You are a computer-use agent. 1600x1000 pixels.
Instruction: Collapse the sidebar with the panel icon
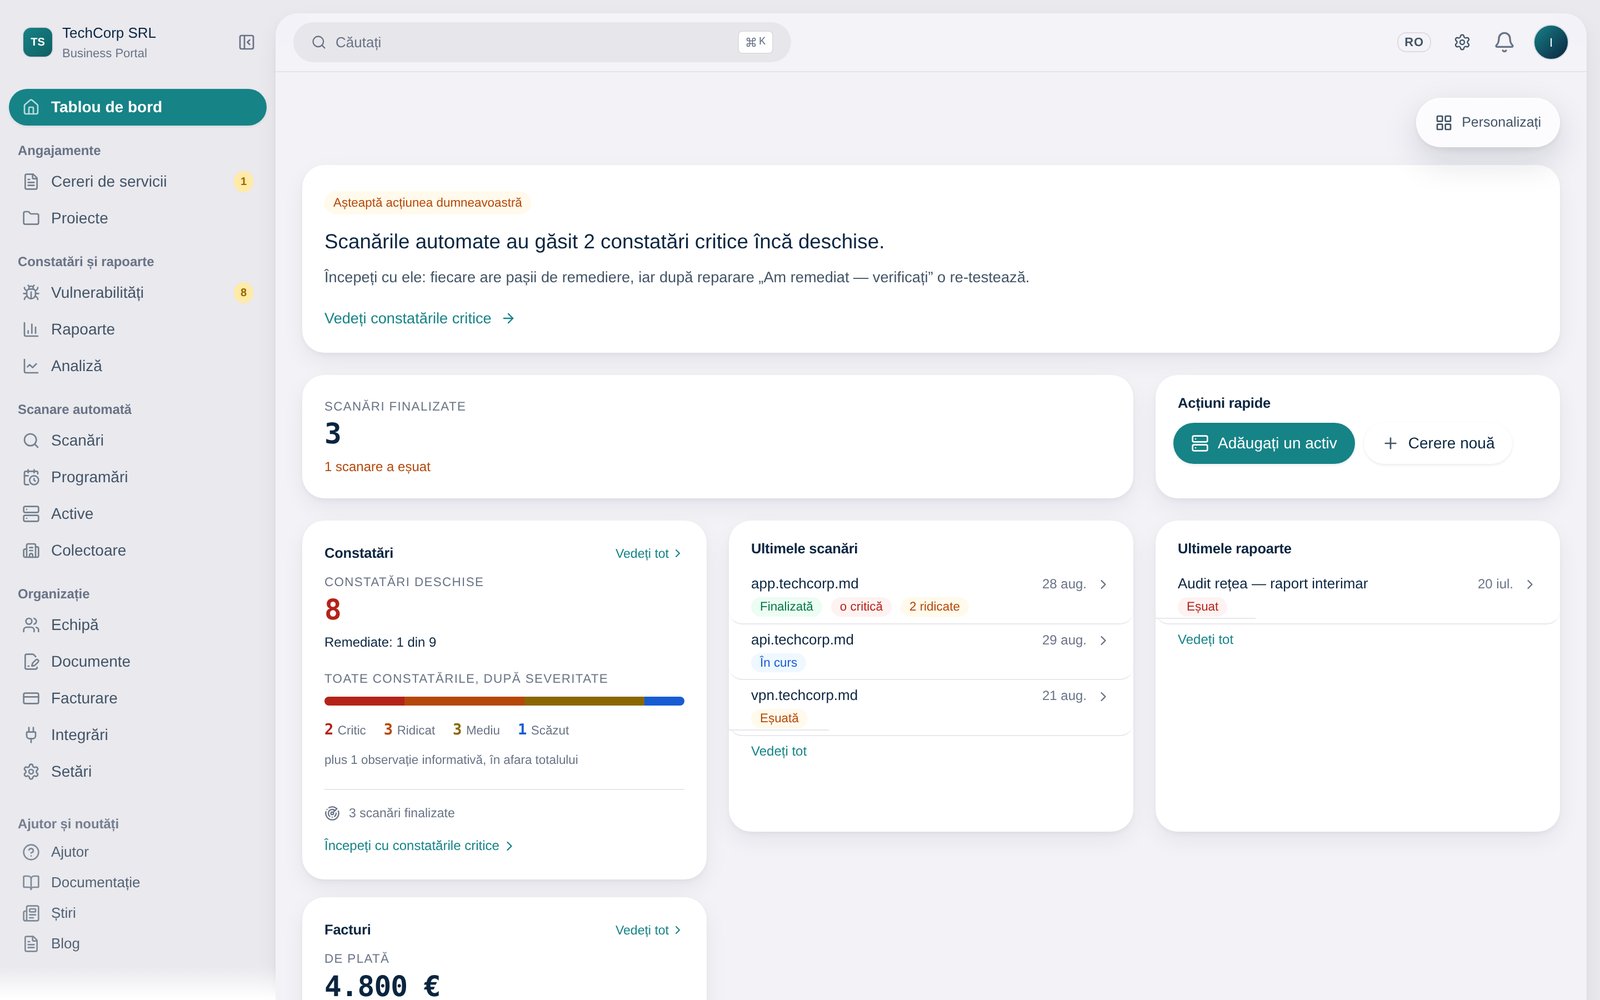point(247,42)
